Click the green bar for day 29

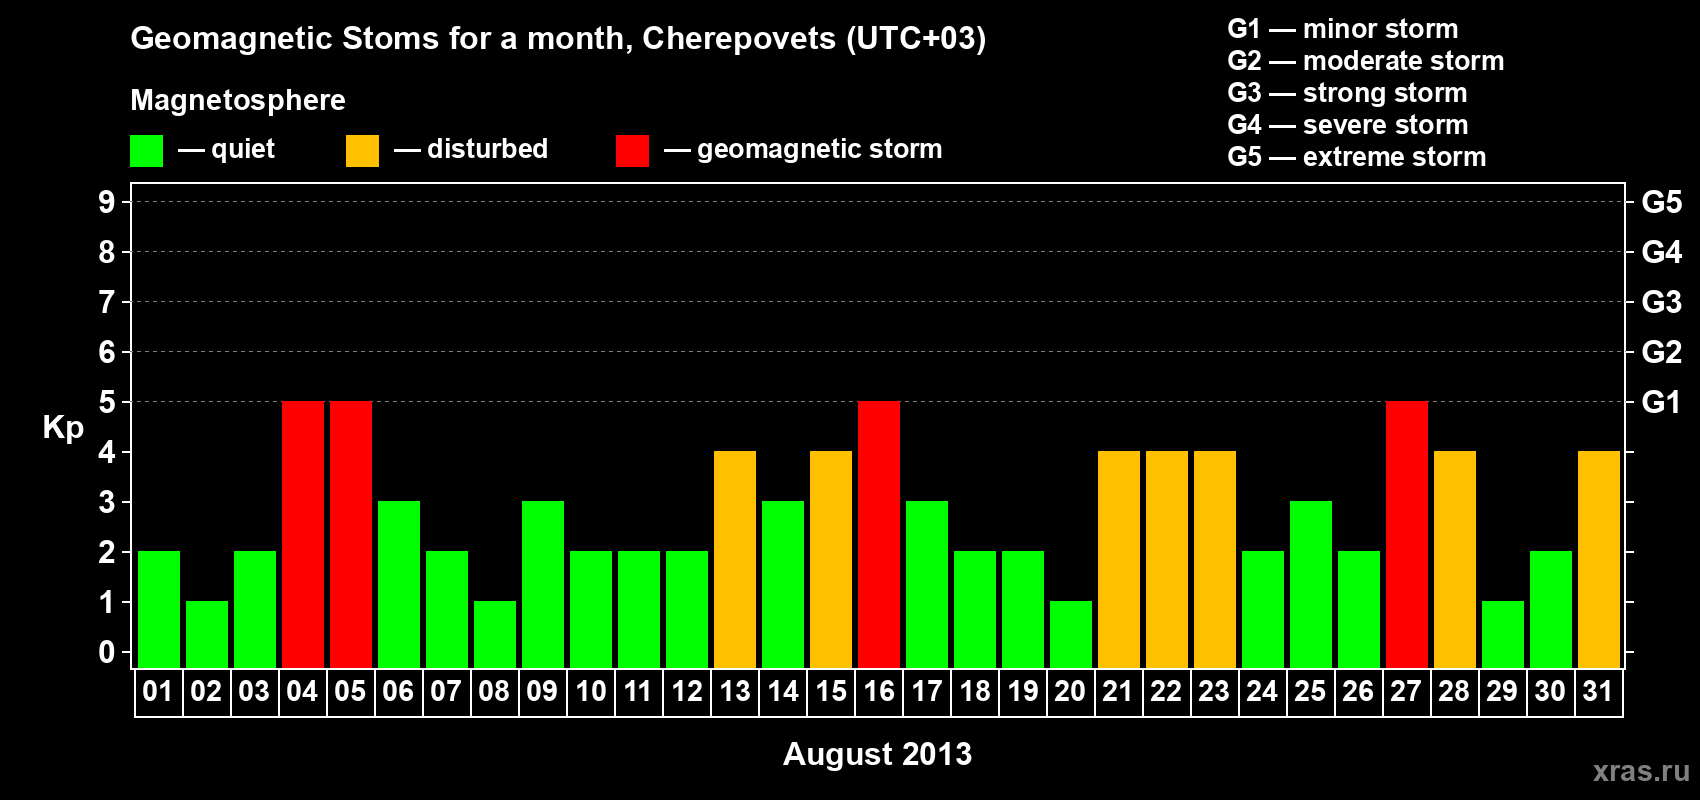(x=1503, y=635)
